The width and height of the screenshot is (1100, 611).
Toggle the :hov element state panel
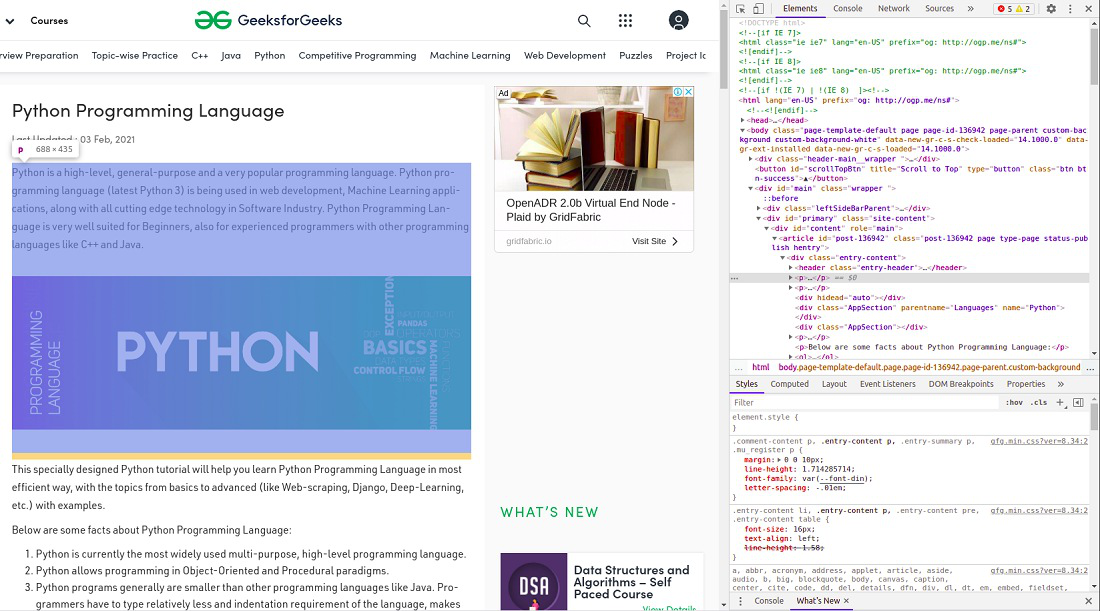pyautogui.click(x=1014, y=403)
